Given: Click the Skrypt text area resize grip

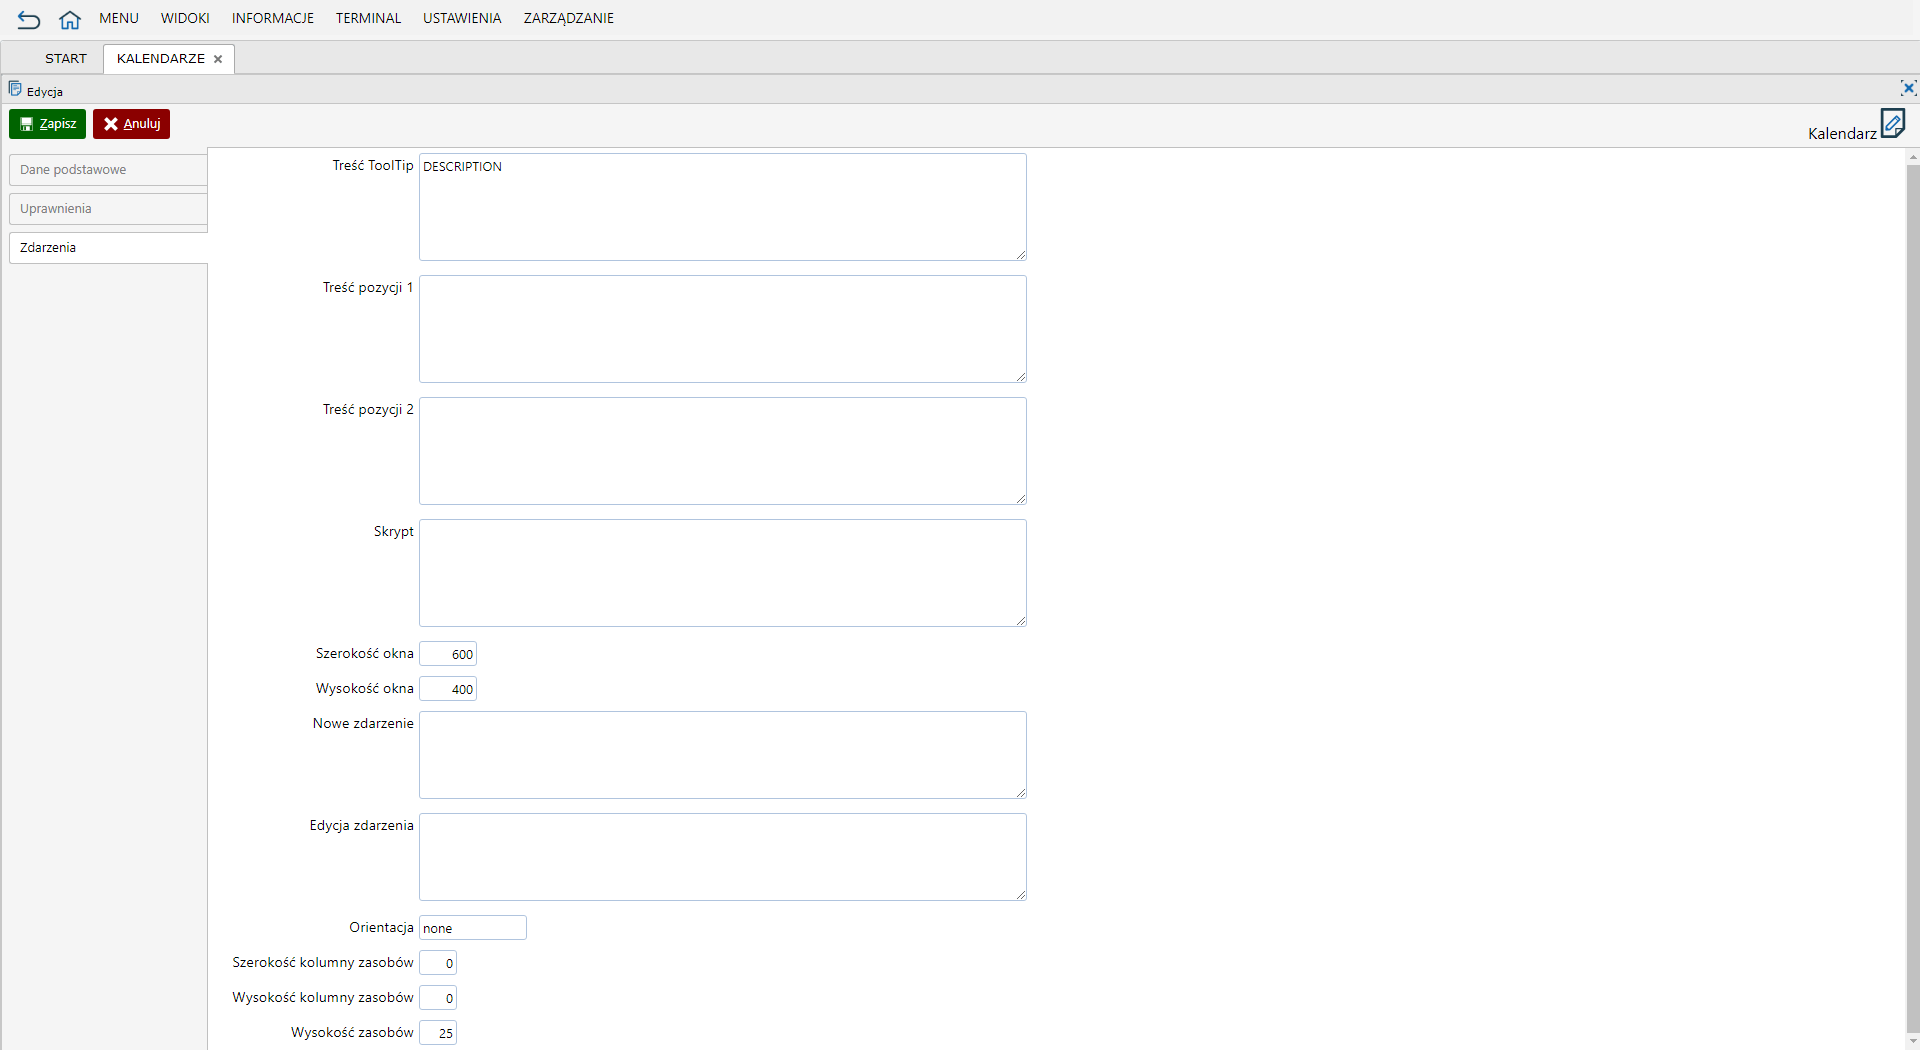Looking at the screenshot, I should coord(1021,621).
